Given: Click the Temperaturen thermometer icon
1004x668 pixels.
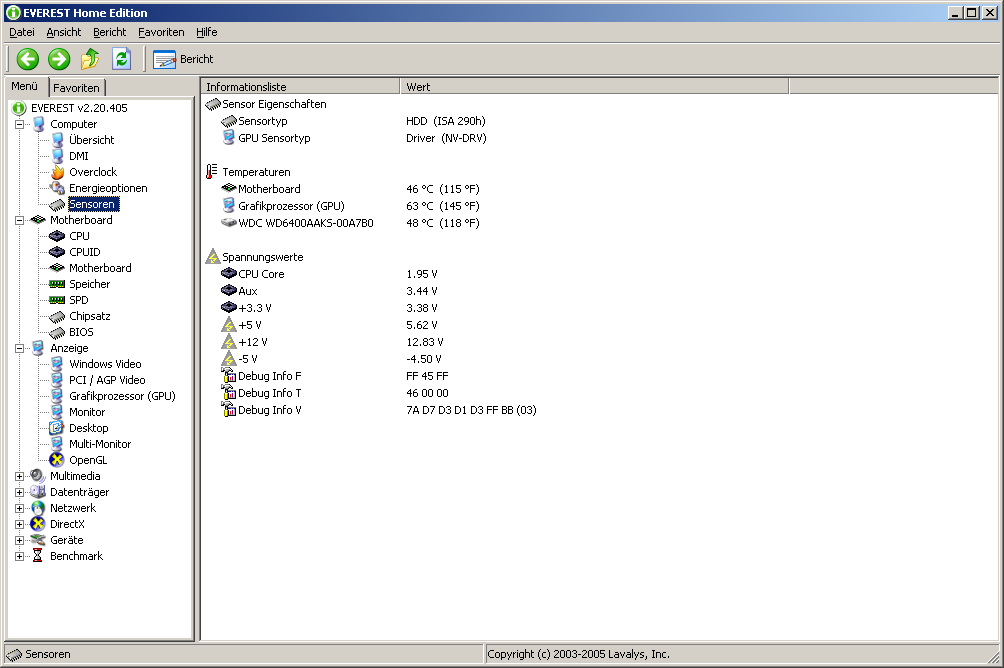Looking at the screenshot, I should [x=212, y=172].
